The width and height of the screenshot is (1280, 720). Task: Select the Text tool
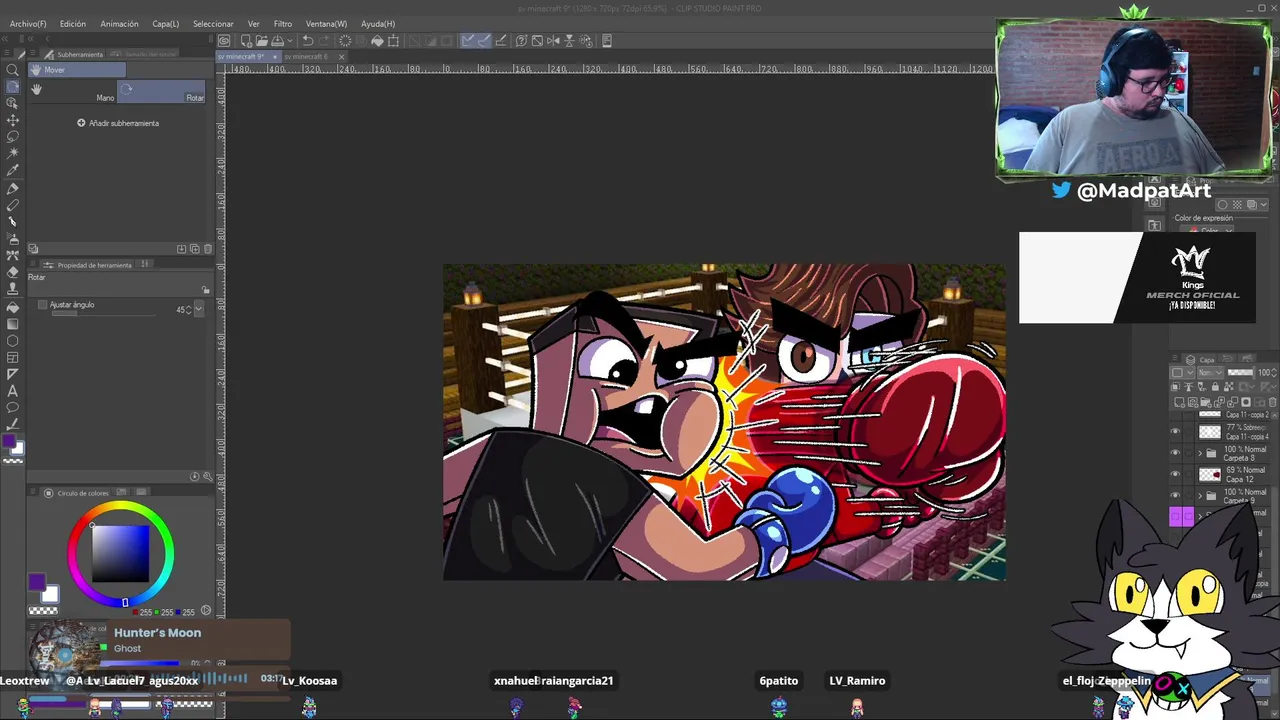[x=13, y=391]
